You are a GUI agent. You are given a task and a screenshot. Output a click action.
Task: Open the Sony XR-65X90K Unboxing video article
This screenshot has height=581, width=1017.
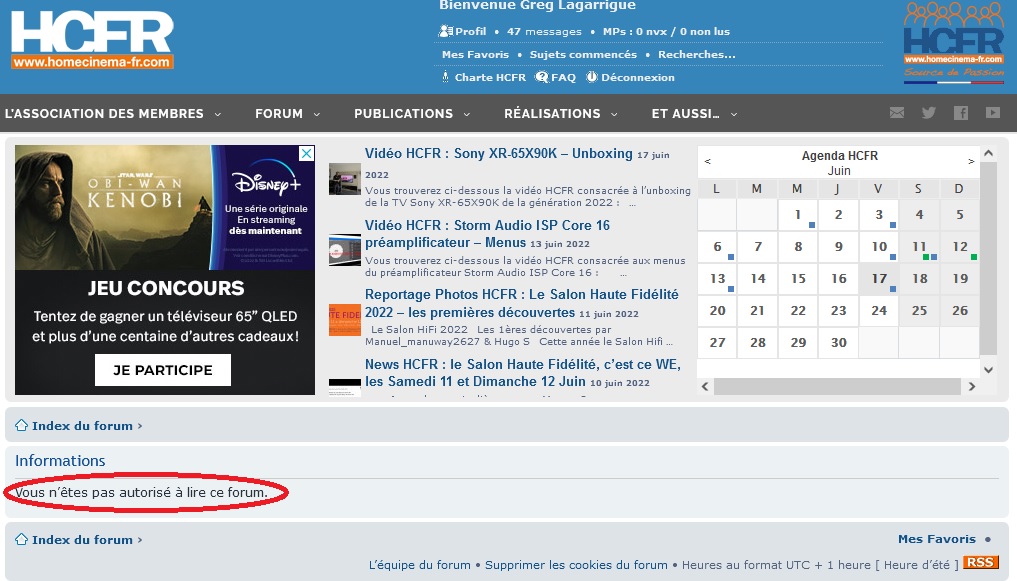pyautogui.click(x=498, y=154)
